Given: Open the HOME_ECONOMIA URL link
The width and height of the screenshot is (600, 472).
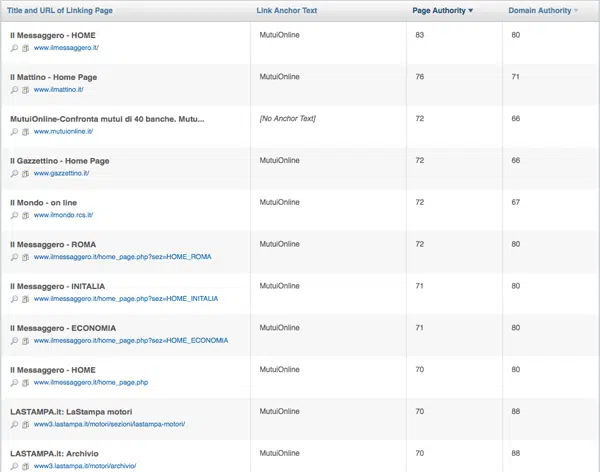Looking at the screenshot, I should coord(130,341).
